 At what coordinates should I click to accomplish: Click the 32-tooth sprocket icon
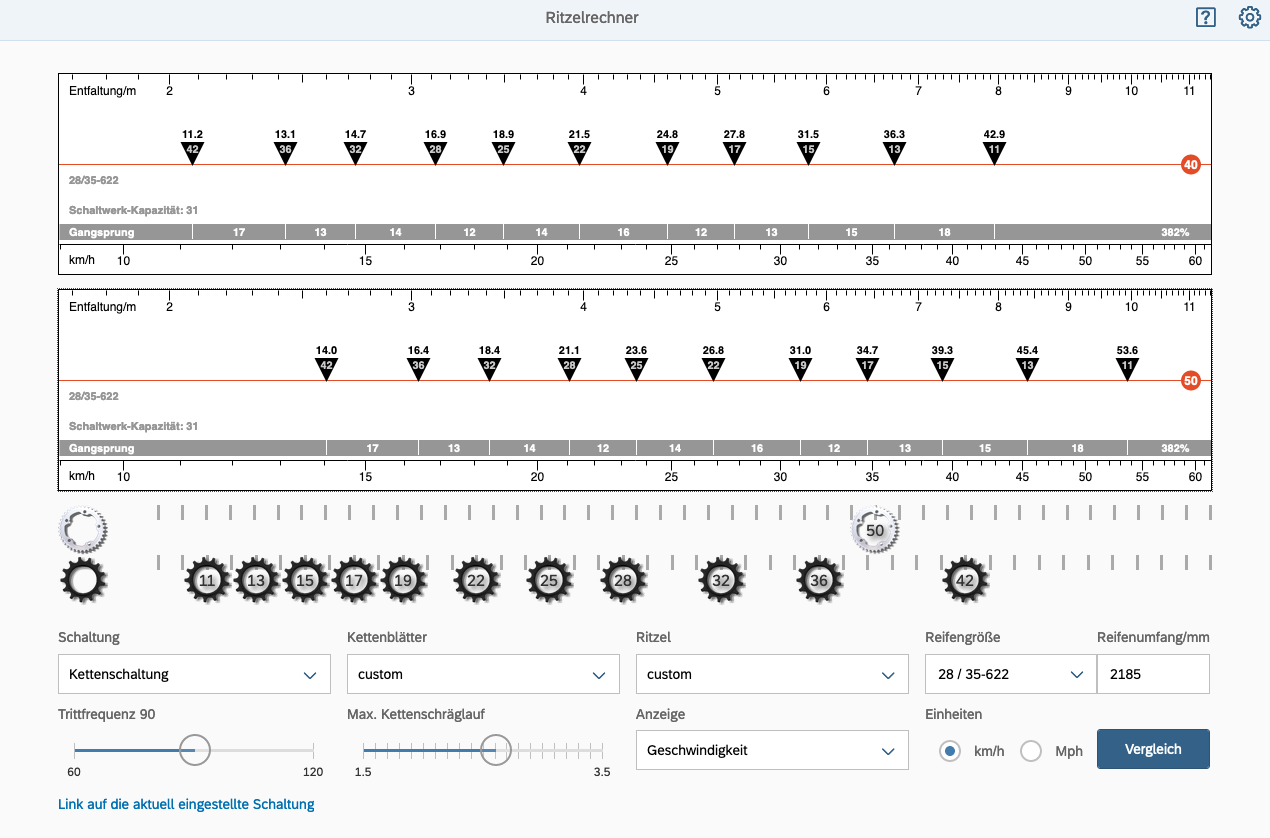tap(721, 580)
